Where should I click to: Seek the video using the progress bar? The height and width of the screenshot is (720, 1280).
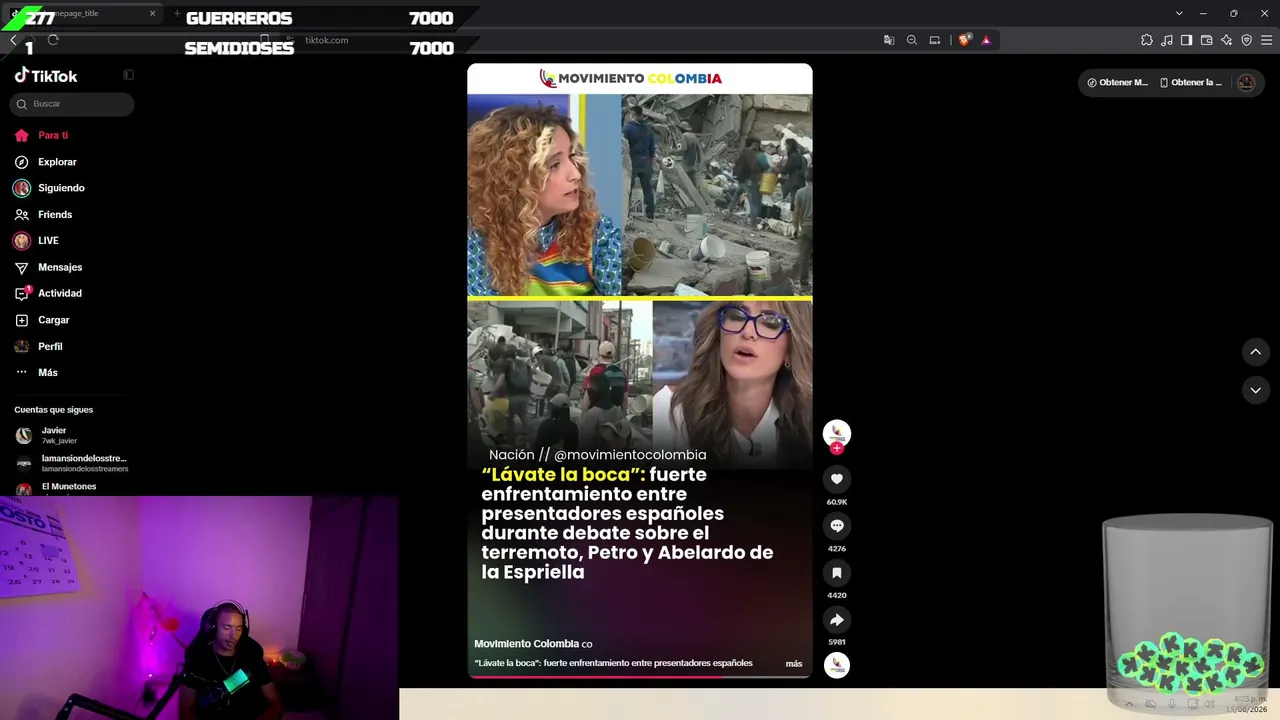click(640, 677)
